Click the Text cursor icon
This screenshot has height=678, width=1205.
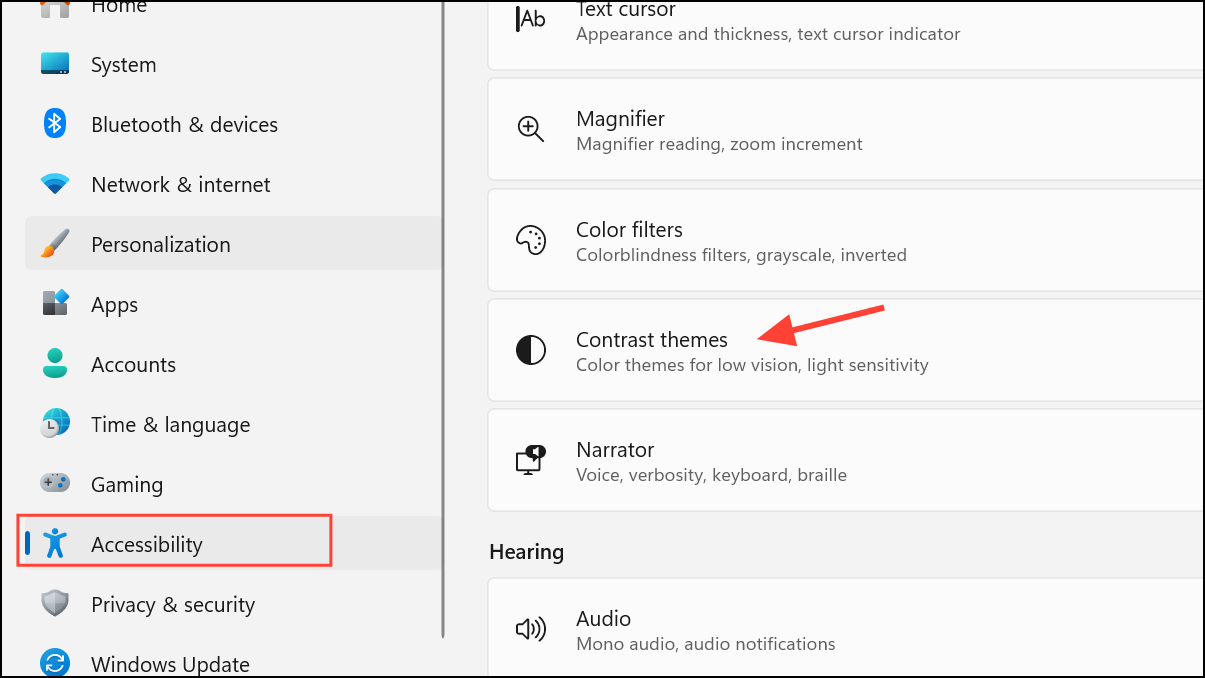[x=530, y=18]
